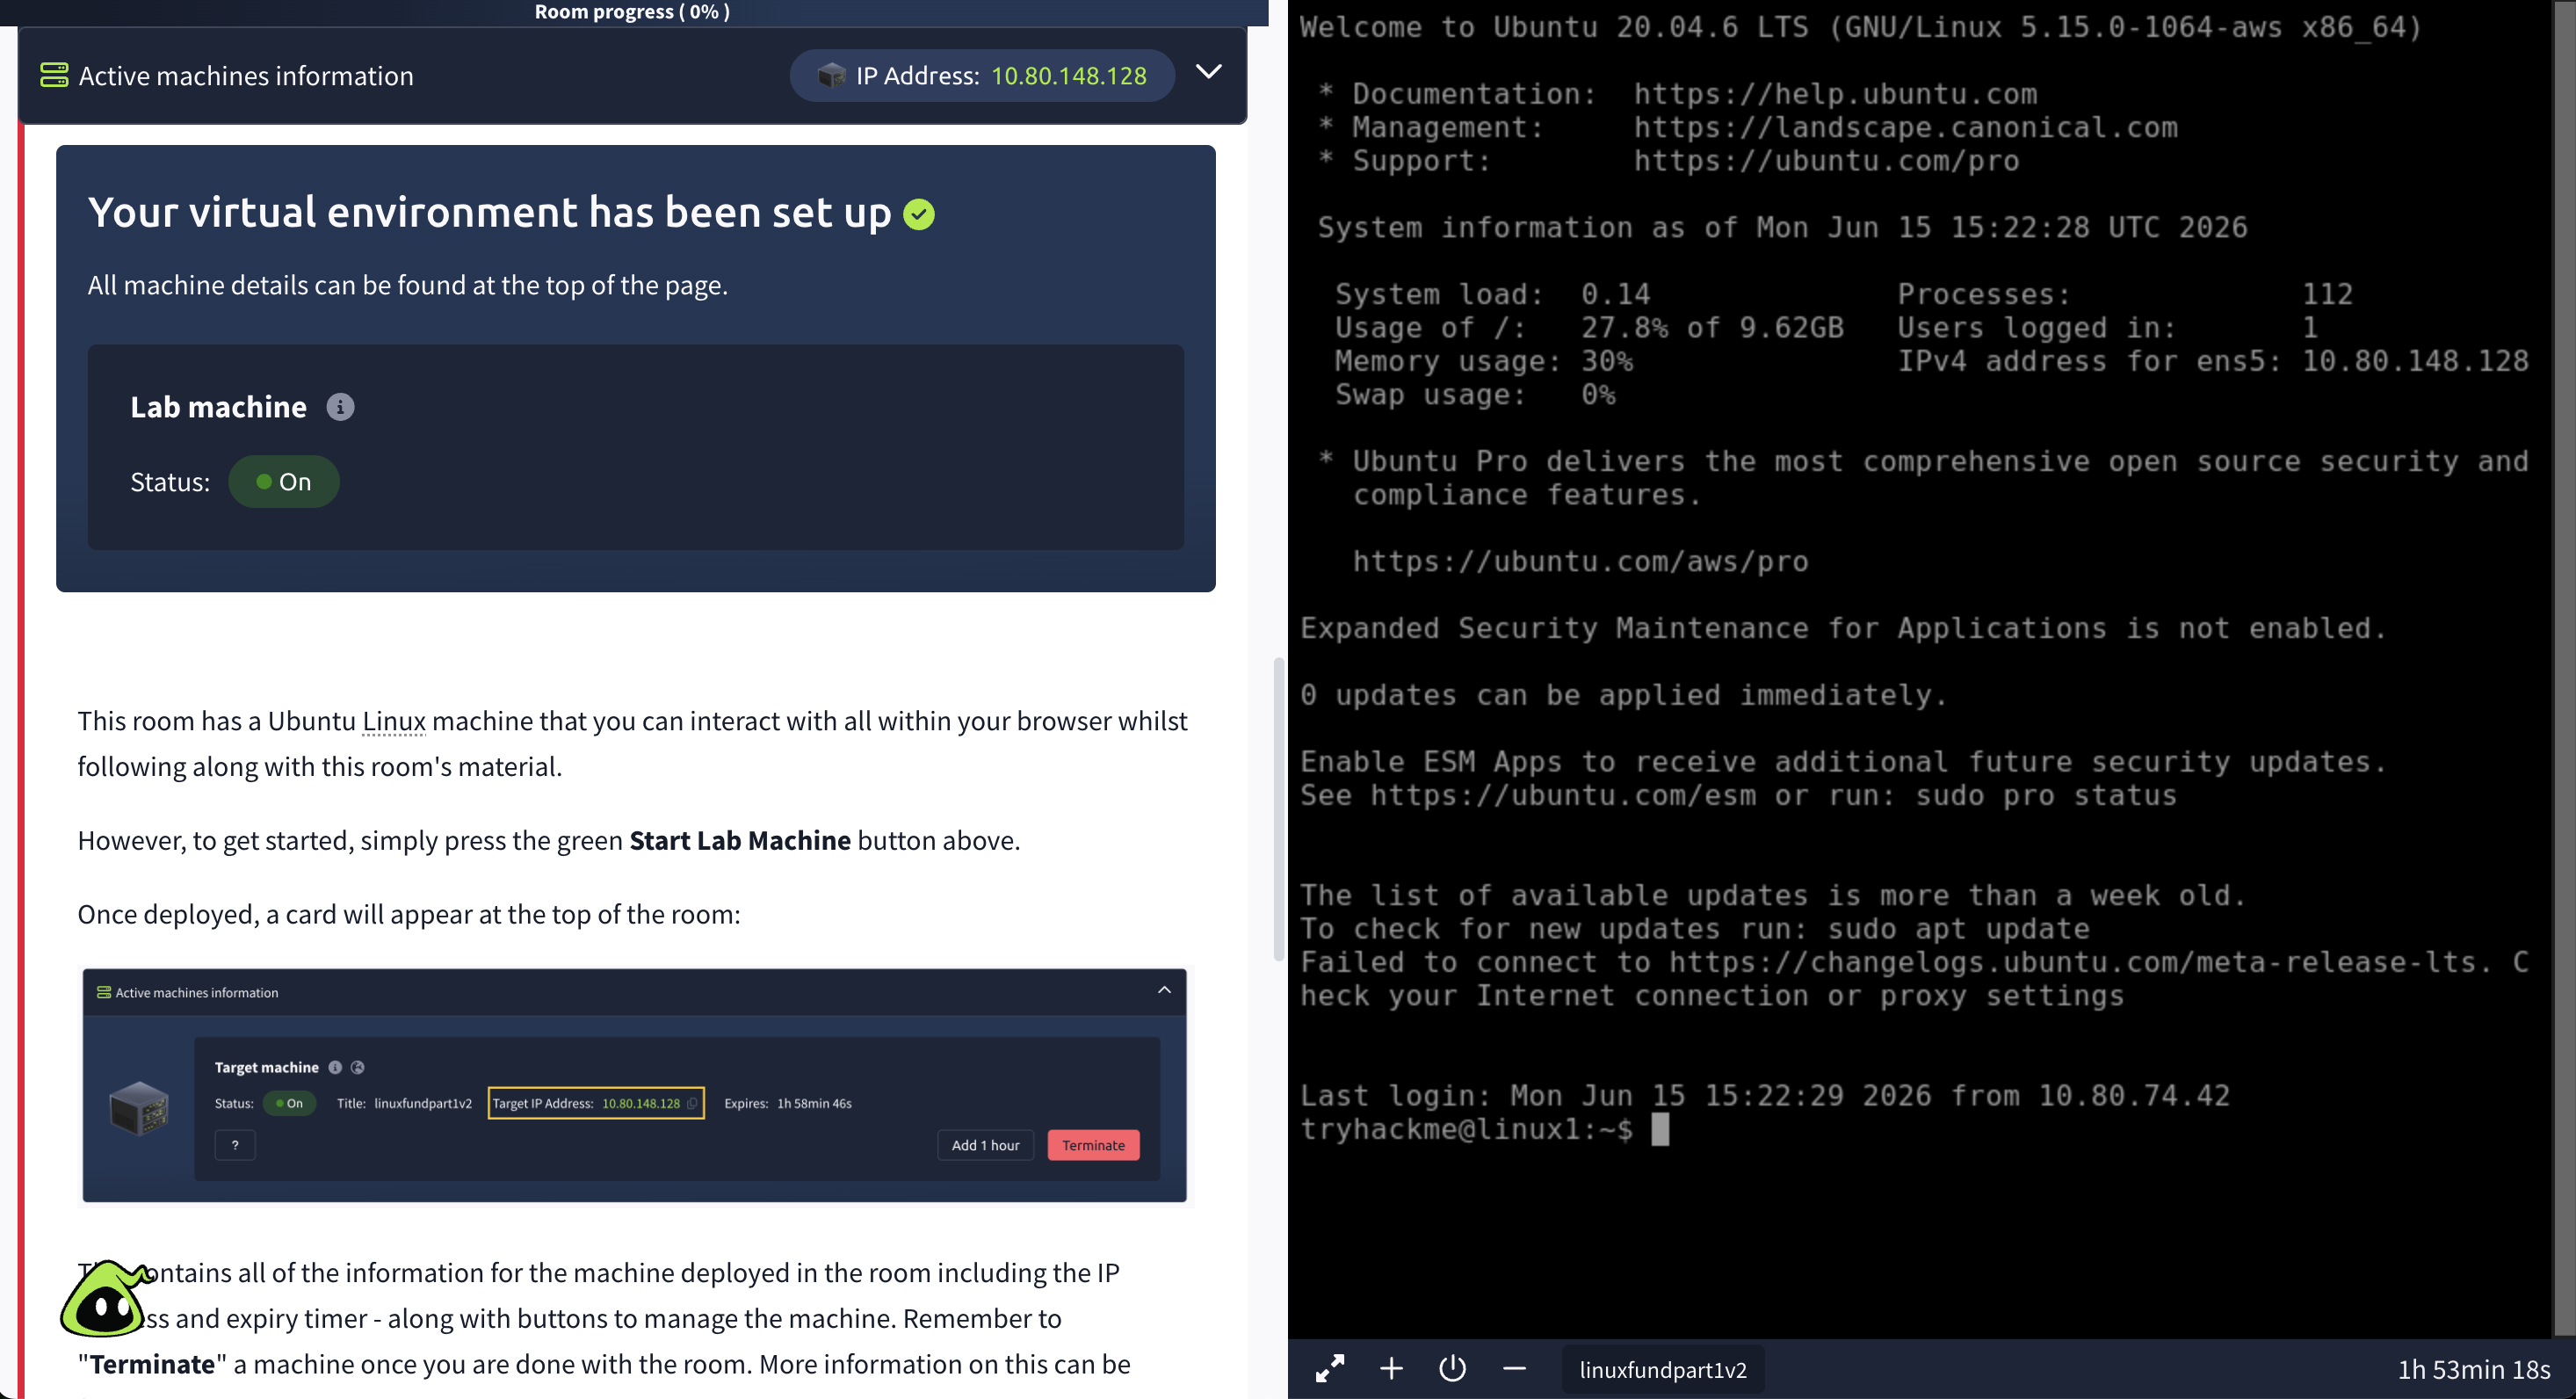
Task: Click the terminal prompt tryhackme@linux1
Action: 1466,1129
